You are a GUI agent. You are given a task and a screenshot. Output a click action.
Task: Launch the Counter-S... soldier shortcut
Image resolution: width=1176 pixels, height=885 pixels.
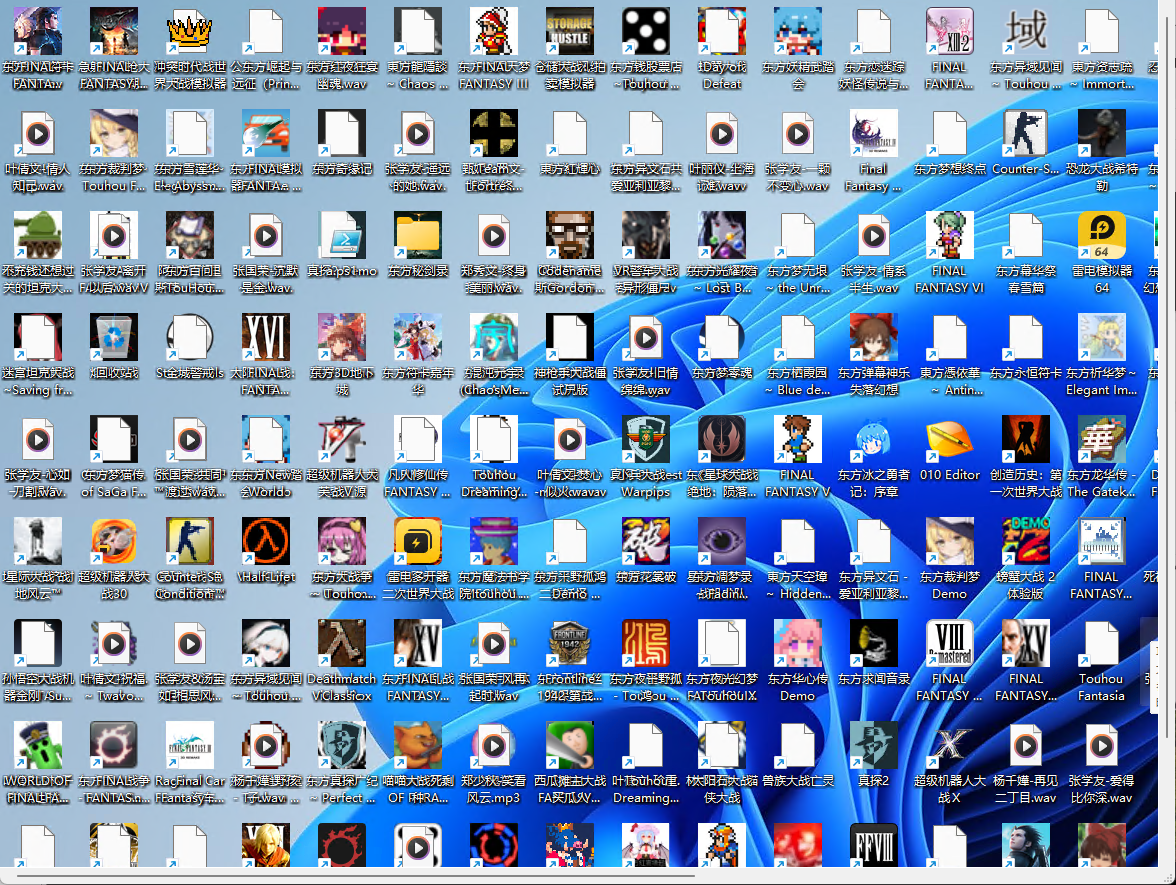[1026, 134]
